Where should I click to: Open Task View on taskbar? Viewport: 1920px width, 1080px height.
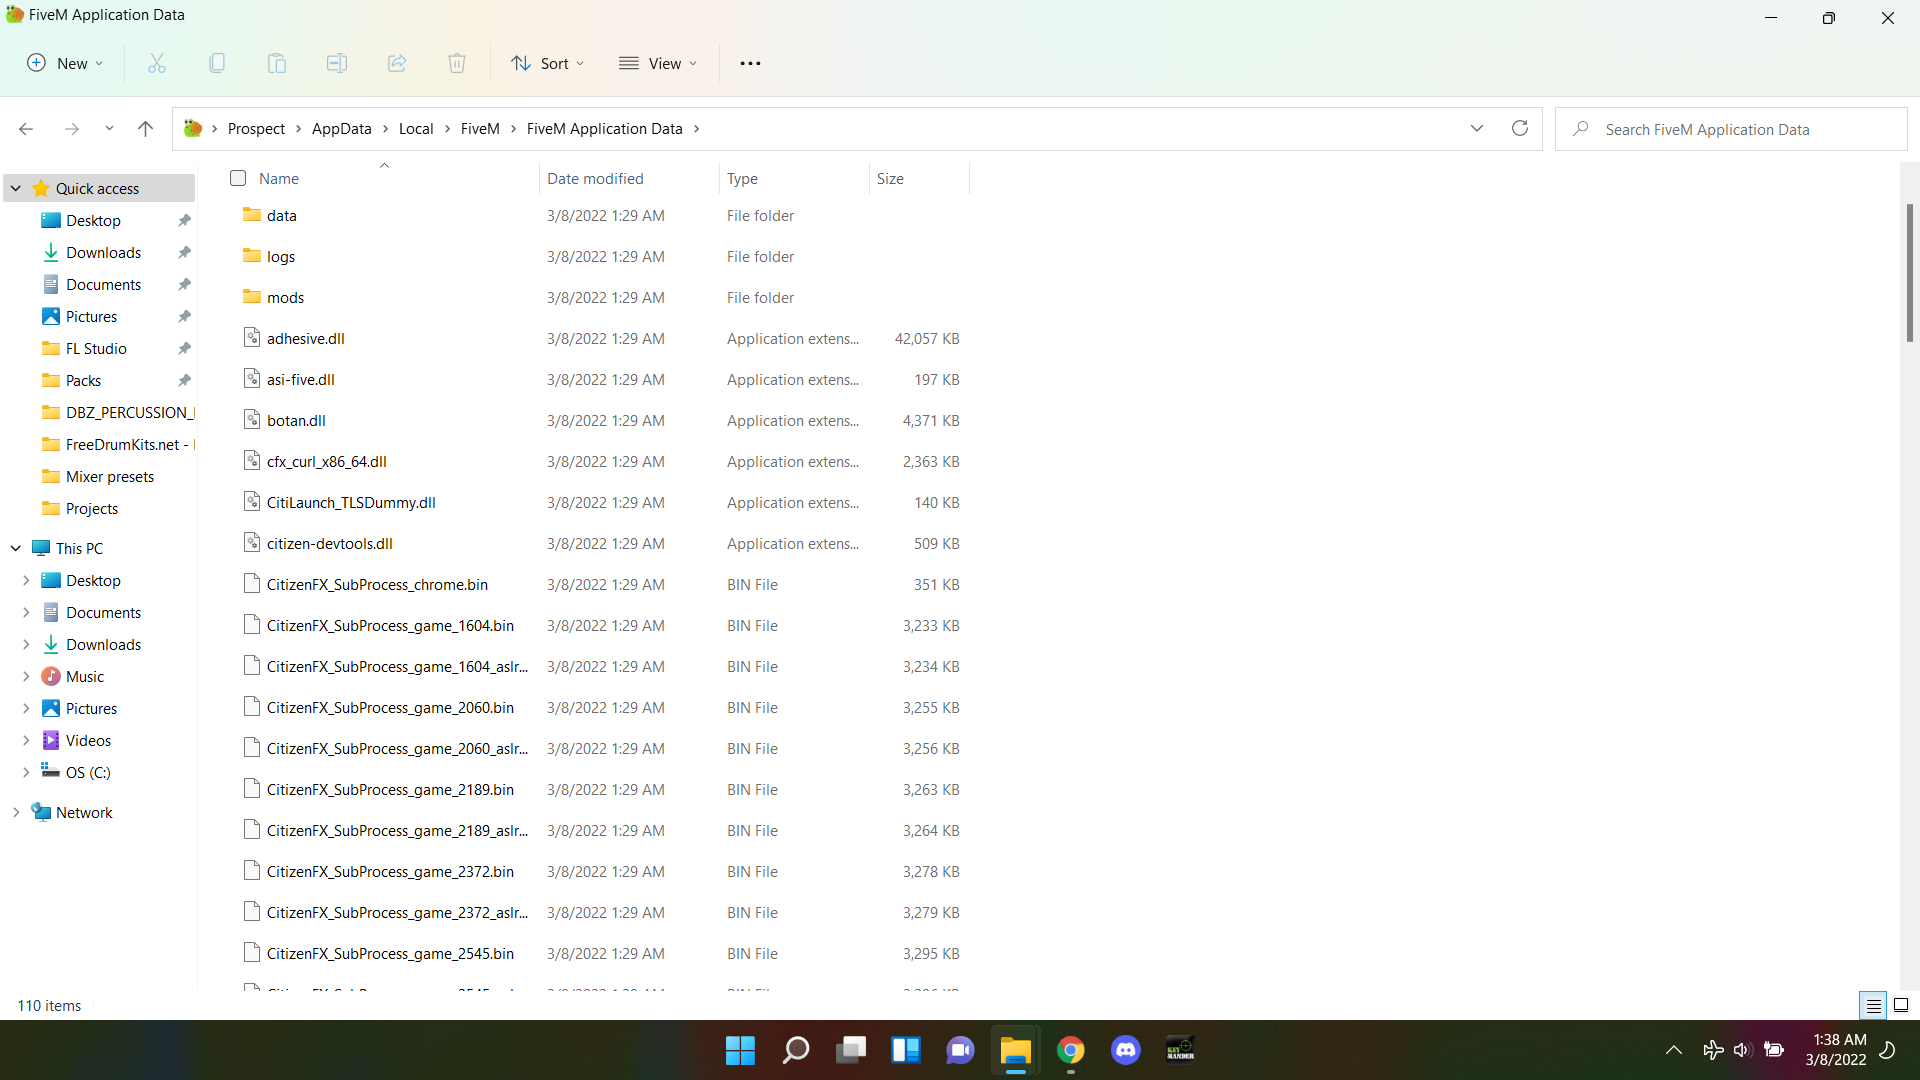(851, 1050)
